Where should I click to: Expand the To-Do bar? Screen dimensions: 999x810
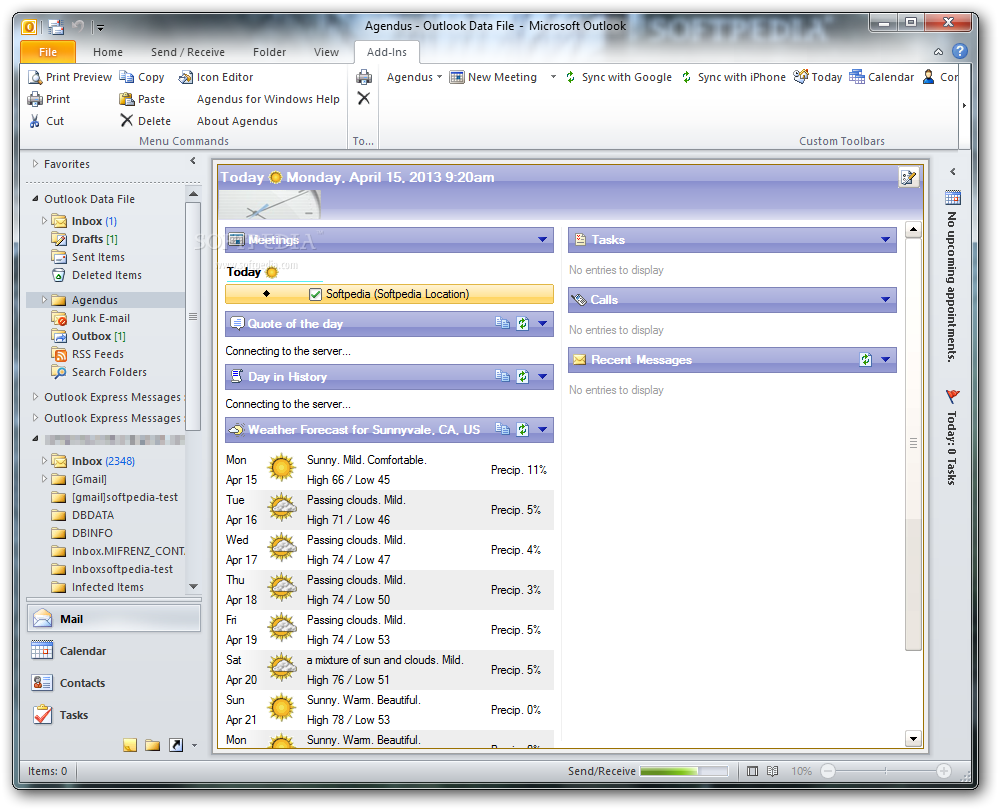pyautogui.click(x=953, y=171)
